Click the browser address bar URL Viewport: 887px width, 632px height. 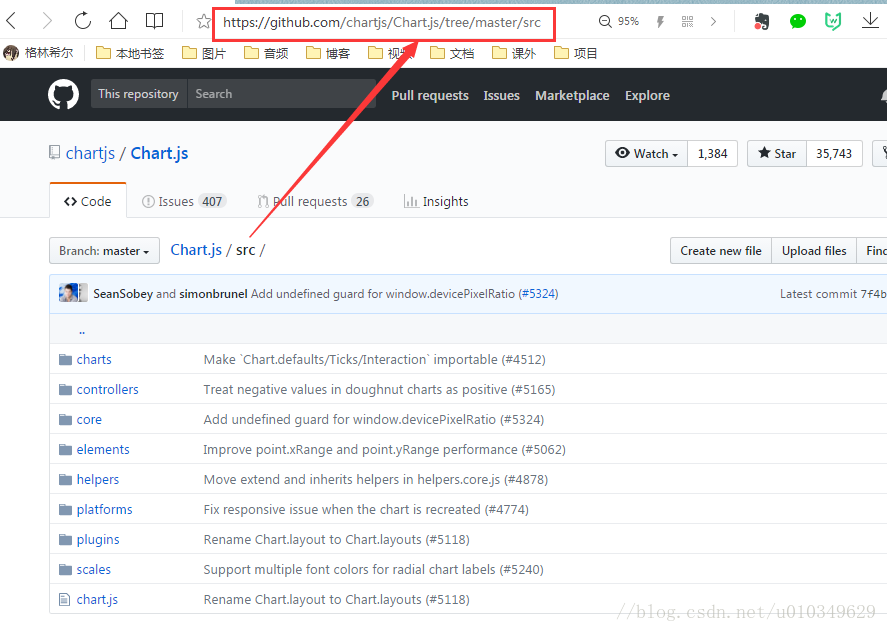click(x=382, y=22)
